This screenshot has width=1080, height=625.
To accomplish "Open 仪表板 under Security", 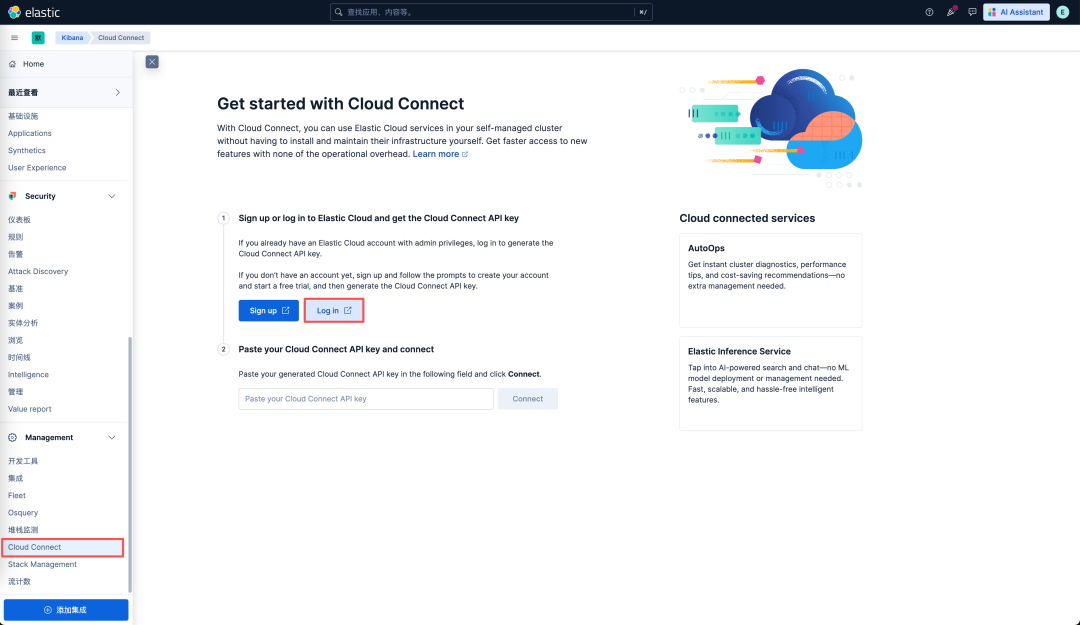I will click(19, 220).
